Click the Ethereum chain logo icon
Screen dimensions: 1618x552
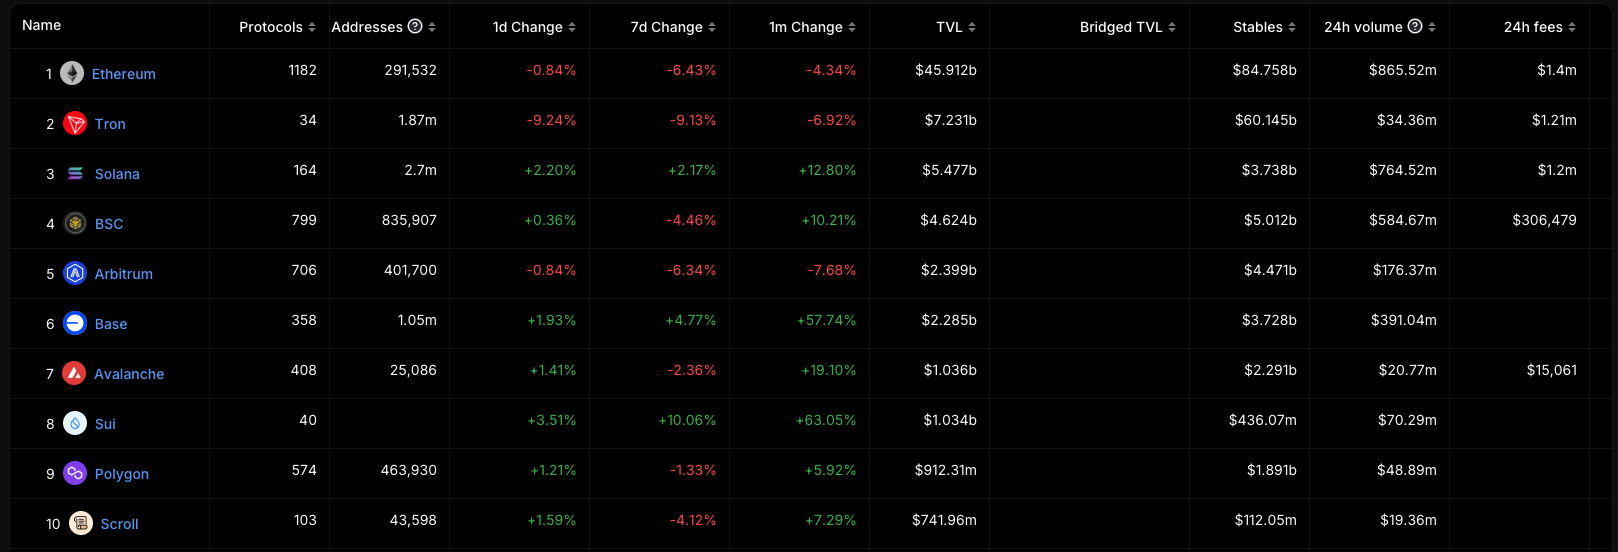point(72,73)
